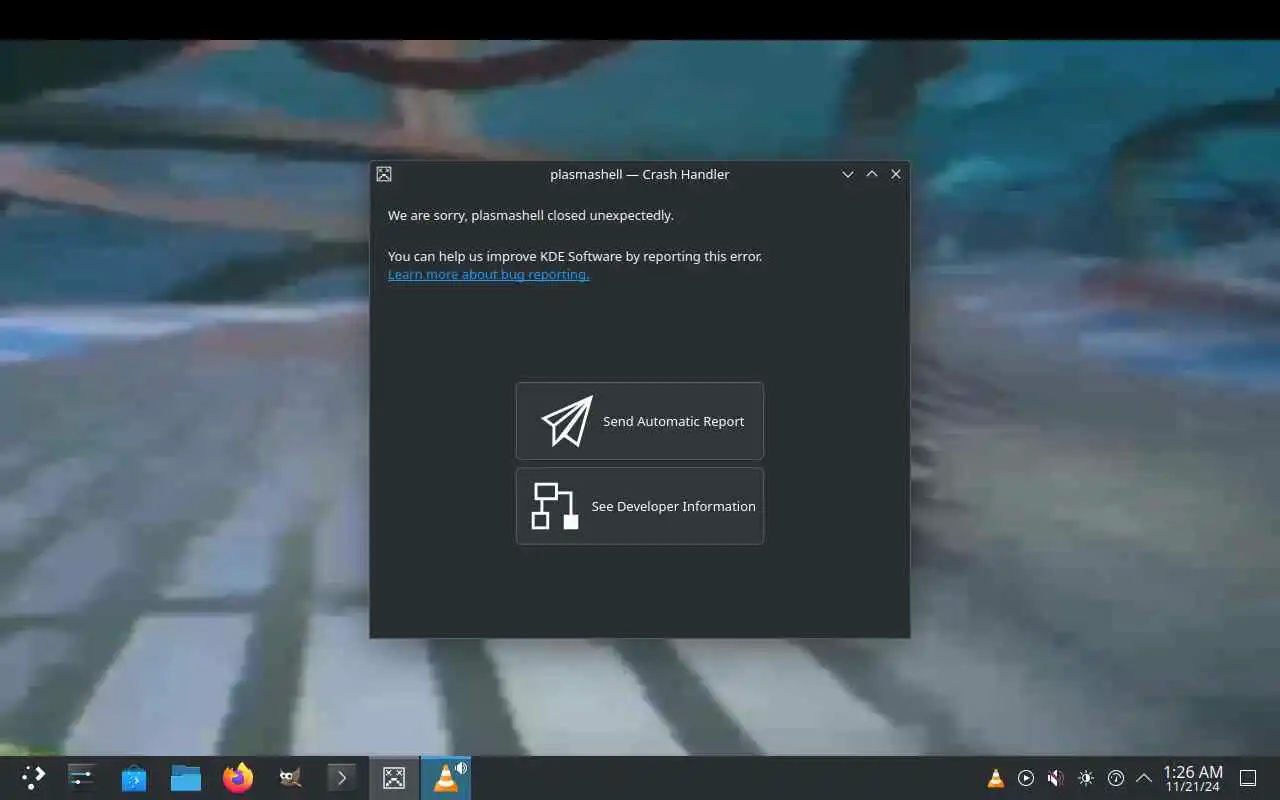Open the Discover software center
1280x800 pixels.
point(134,778)
